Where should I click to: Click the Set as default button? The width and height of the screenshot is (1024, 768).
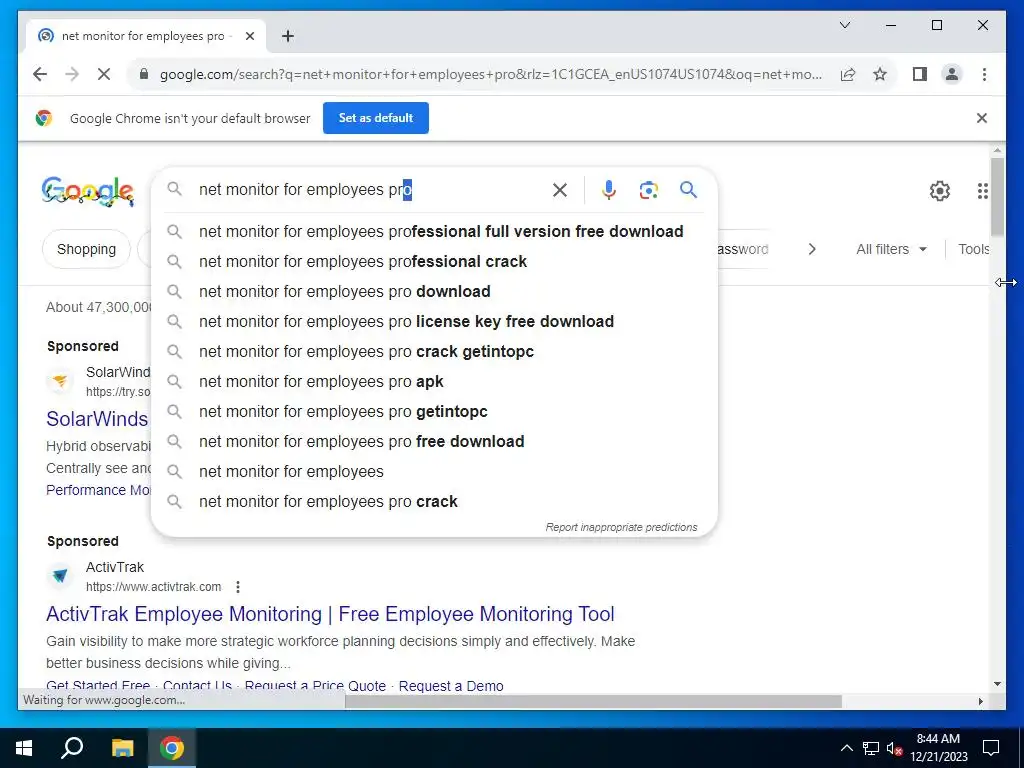(376, 118)
